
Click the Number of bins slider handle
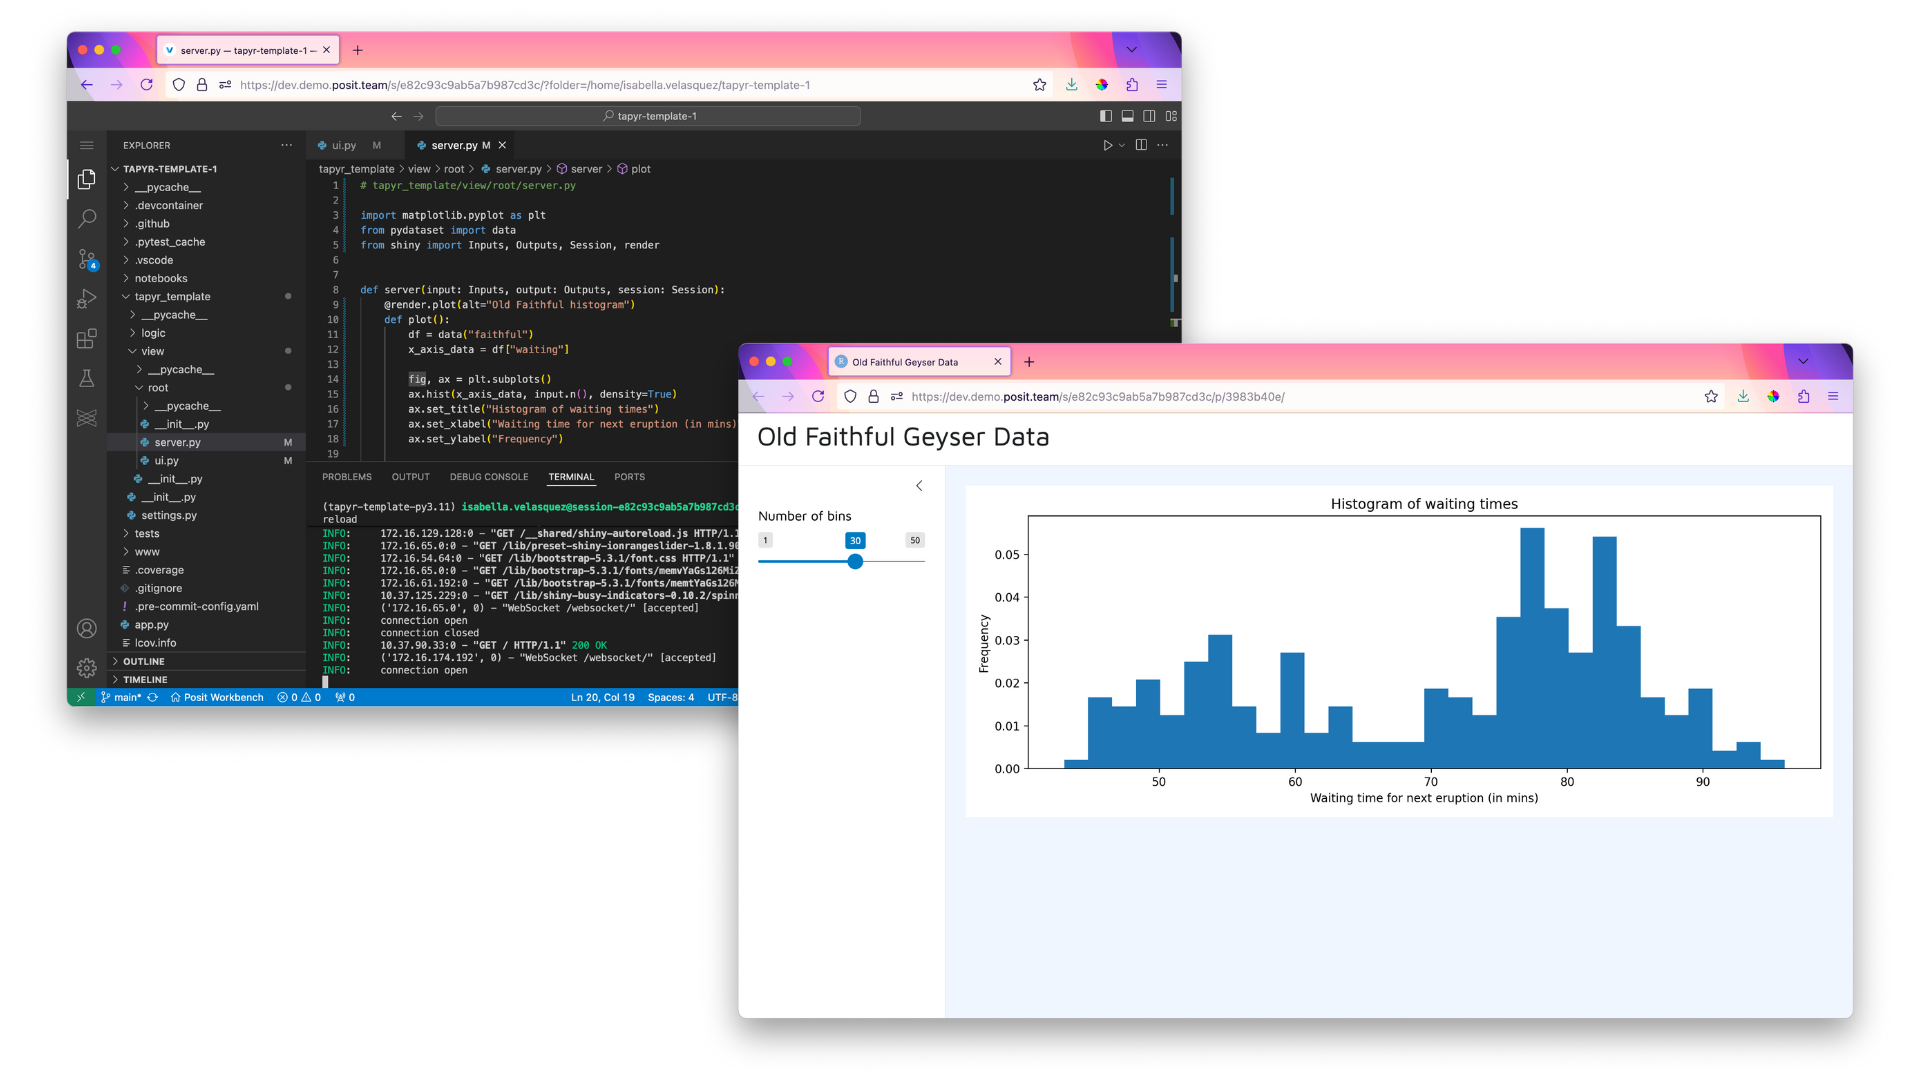click(855, 562)
